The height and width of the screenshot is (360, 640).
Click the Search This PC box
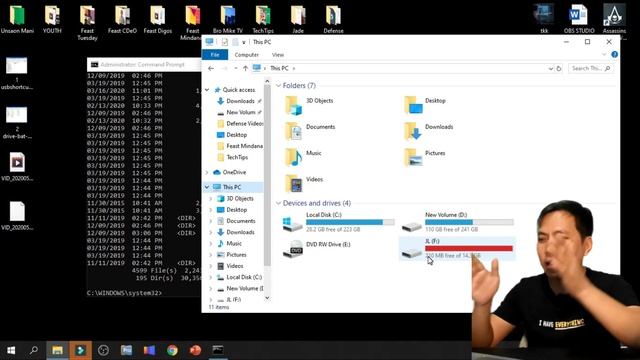[x=591, y=68]
